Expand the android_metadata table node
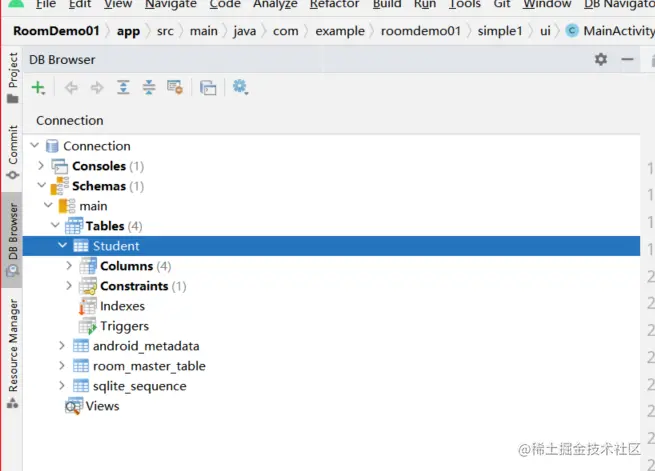Image resolution: width=655 pixels, height=471 pixels. [x=62, y=346]
